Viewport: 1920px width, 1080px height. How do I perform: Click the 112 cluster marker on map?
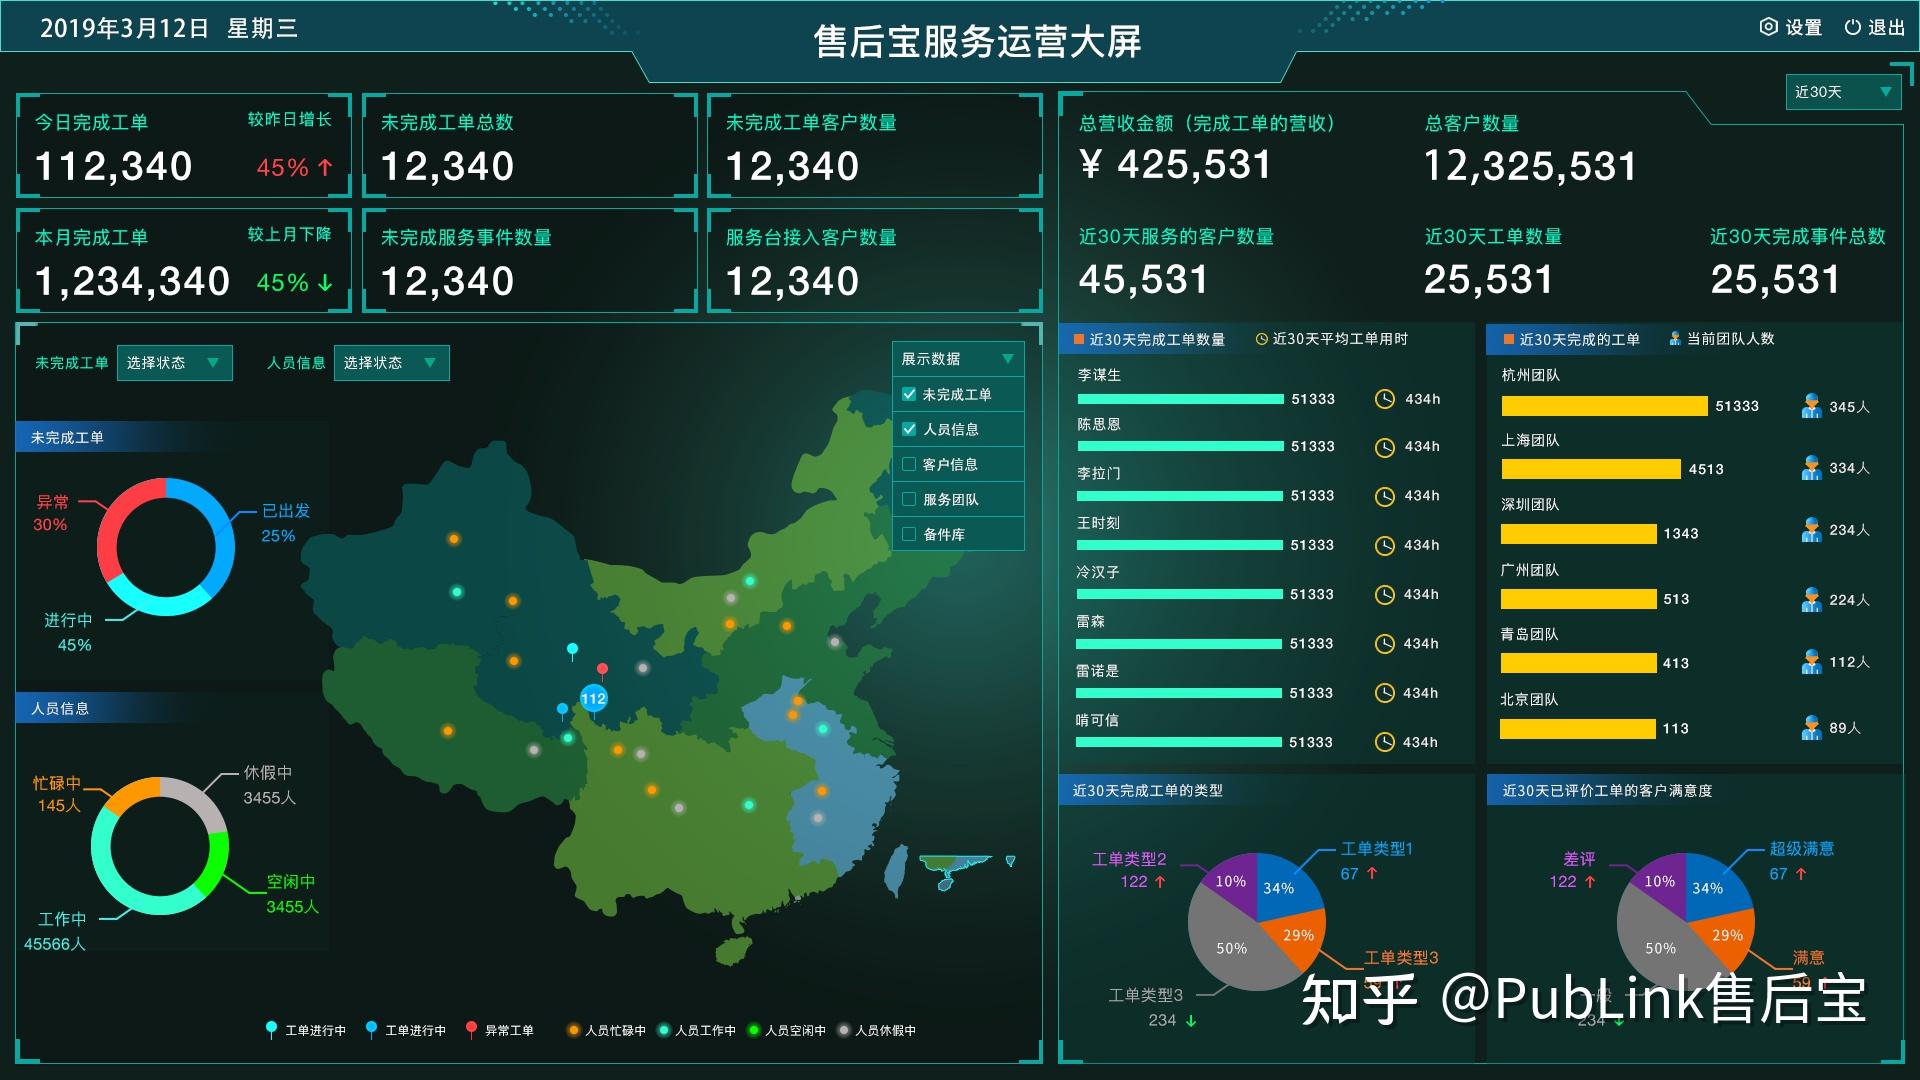(x=593, y=698)
